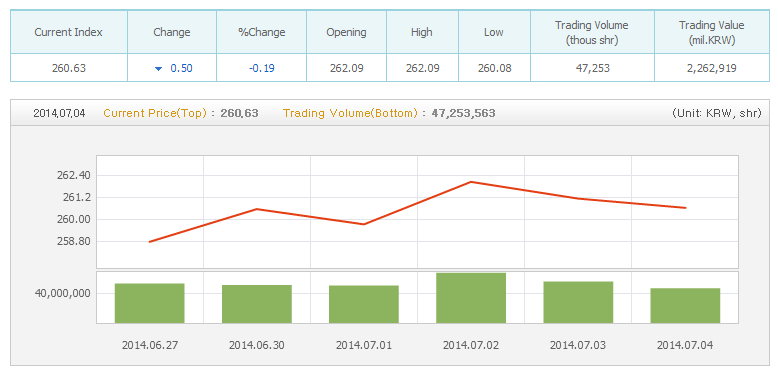
Task: Click the volume figure 47,253,563
Action: (x=463, y=113)
